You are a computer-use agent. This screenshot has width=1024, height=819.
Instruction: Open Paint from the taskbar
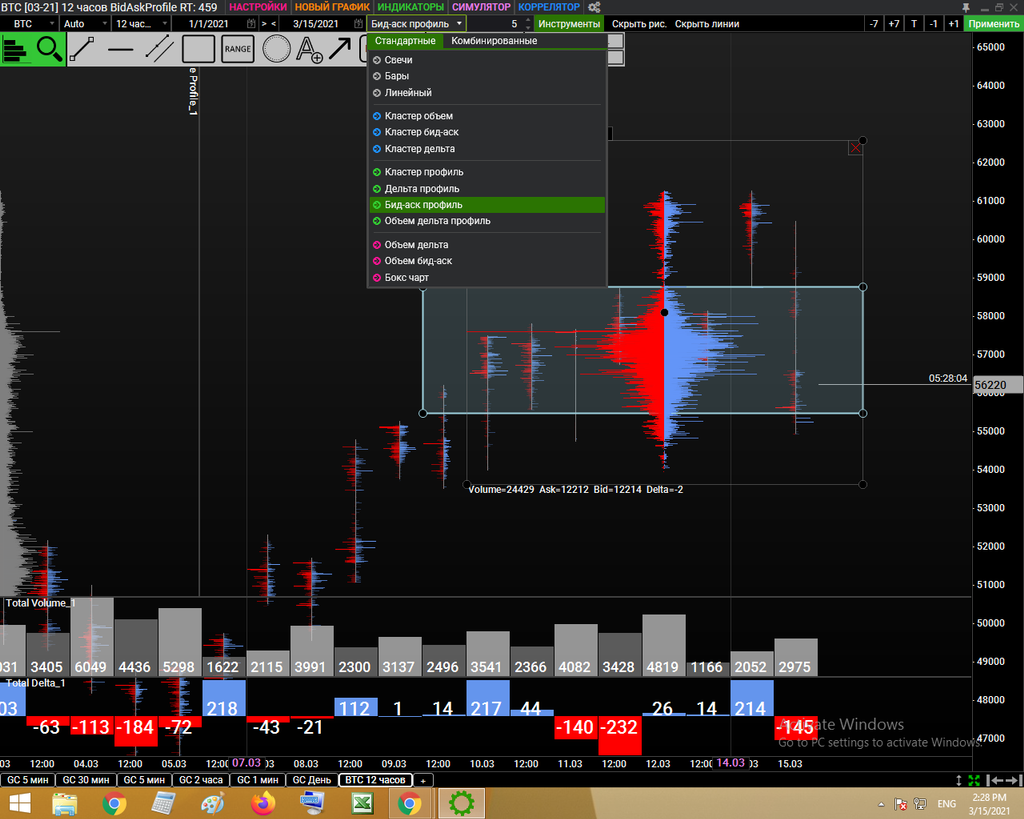[214, 803]
